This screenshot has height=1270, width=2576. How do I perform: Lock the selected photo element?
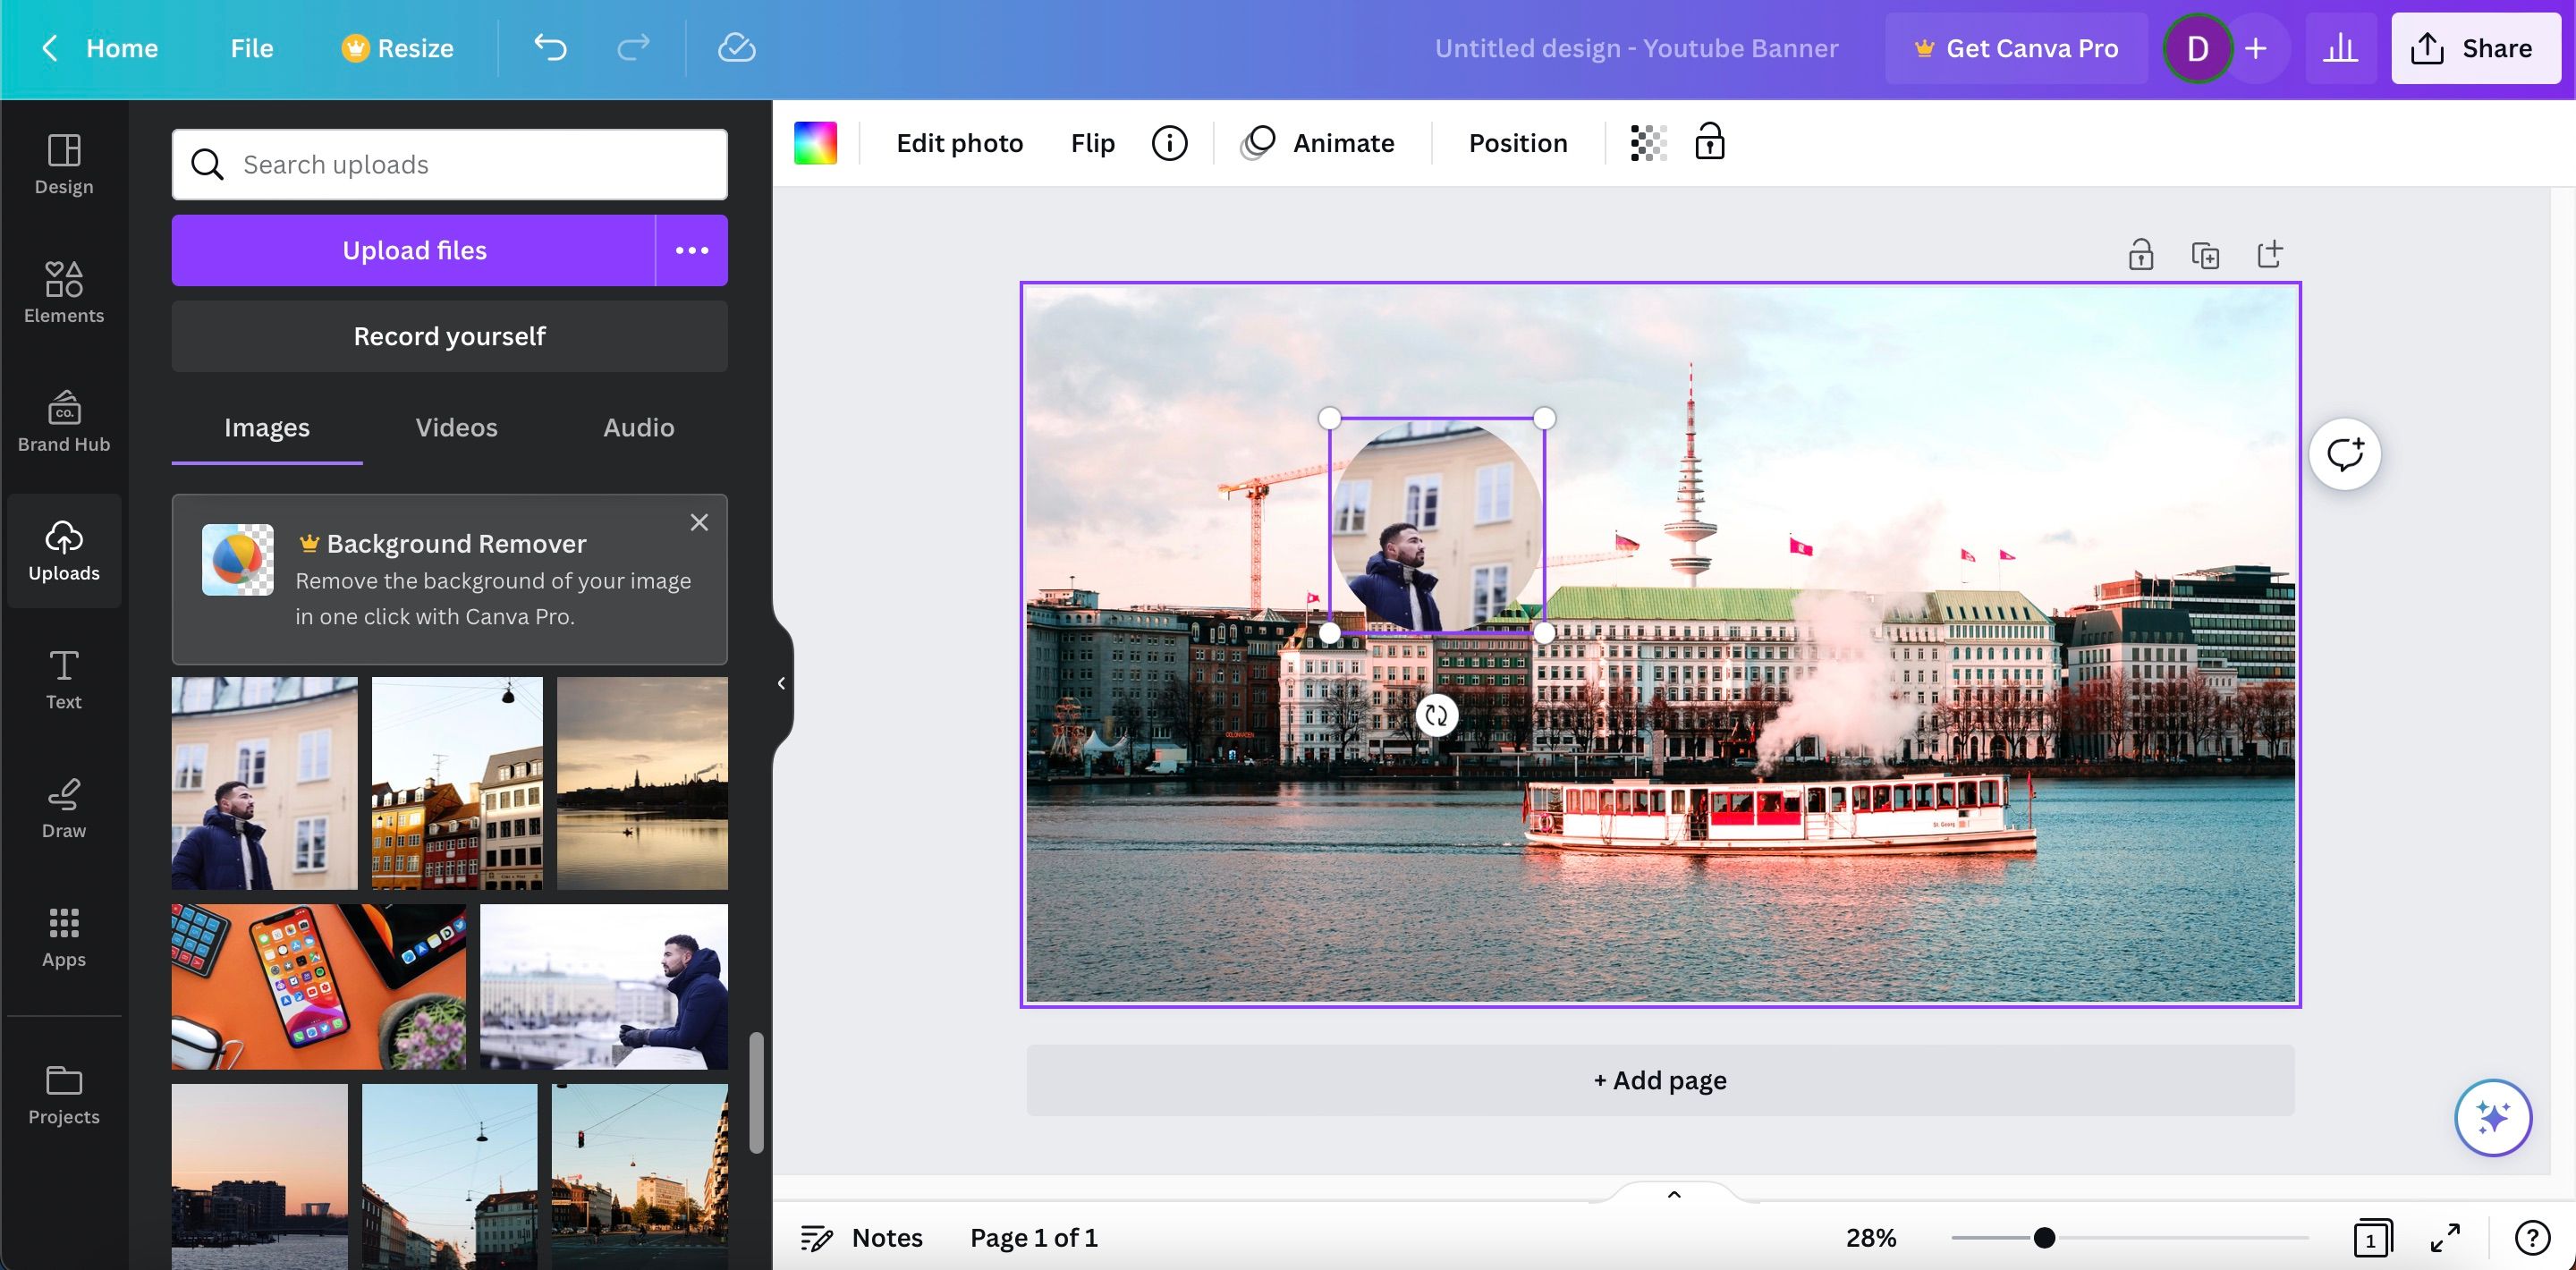(1710, 142)
